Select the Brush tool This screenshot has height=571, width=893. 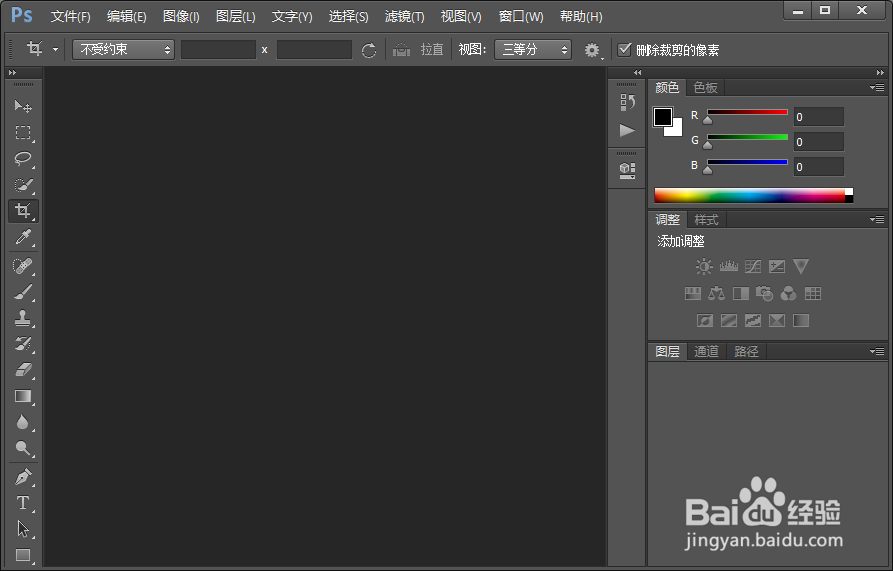(23, 292)
